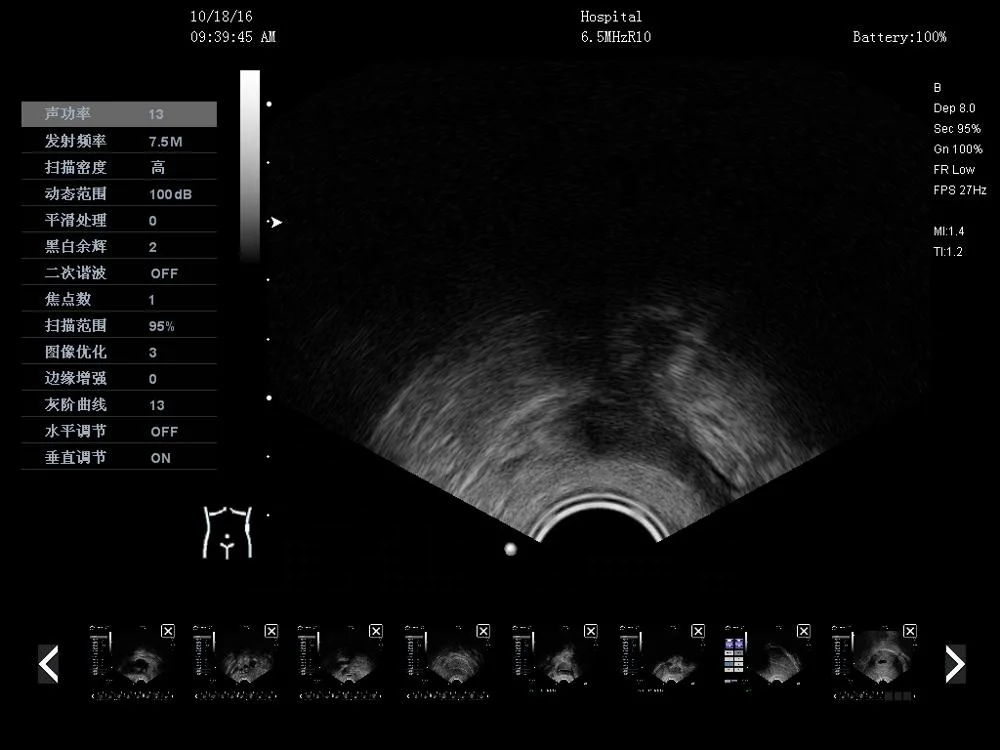Open the fourth saved ultrasound thumbnail
Image resolution: width=1000 pixels, height=750 pixels.
tap(445, 663)
